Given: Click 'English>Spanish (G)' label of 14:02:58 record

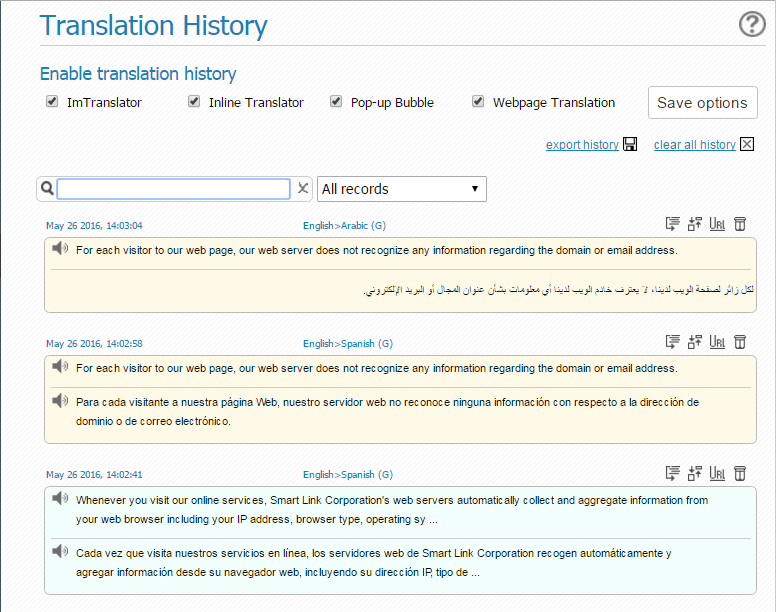Looking at the screenshot, I should pyautogui.click(x=348, y=343).
